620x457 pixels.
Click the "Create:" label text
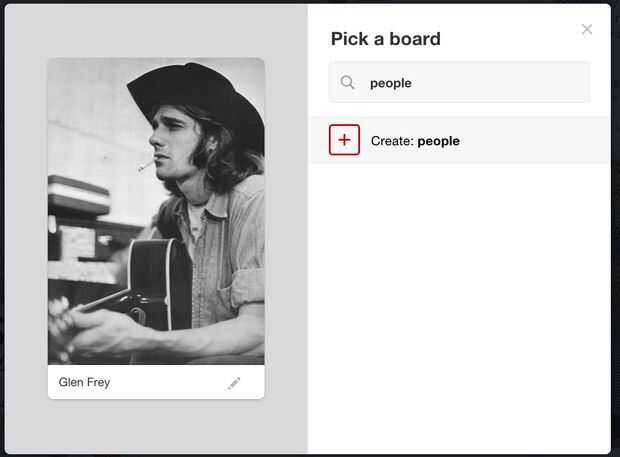pos(392,141)
